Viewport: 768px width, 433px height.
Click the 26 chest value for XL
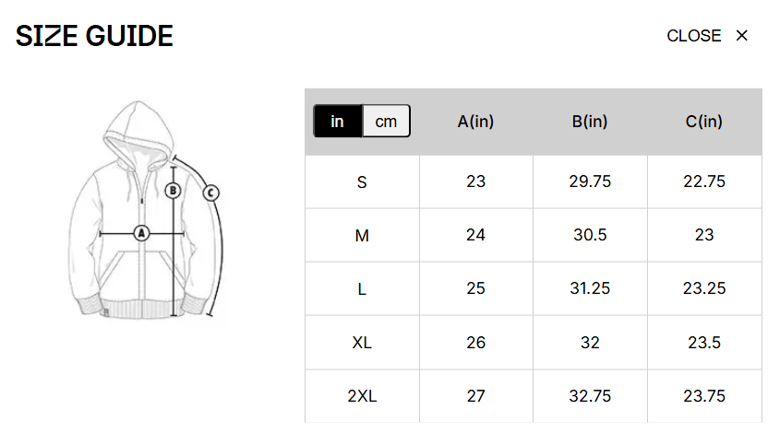[476, 343]
